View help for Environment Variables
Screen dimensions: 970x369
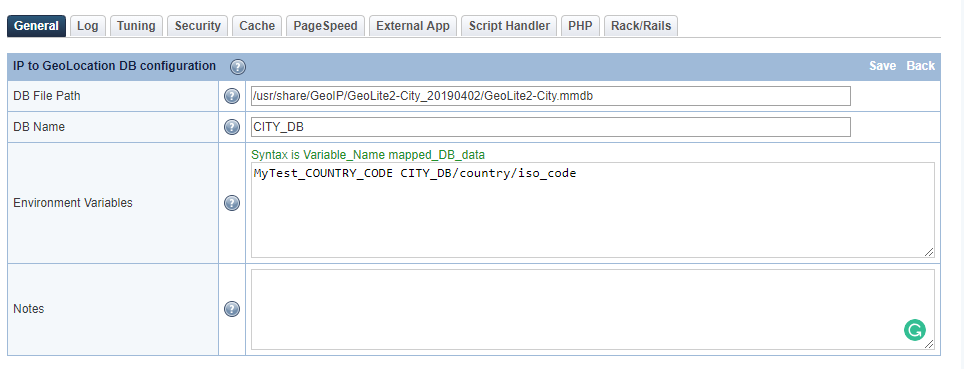[x=231, y=203]
